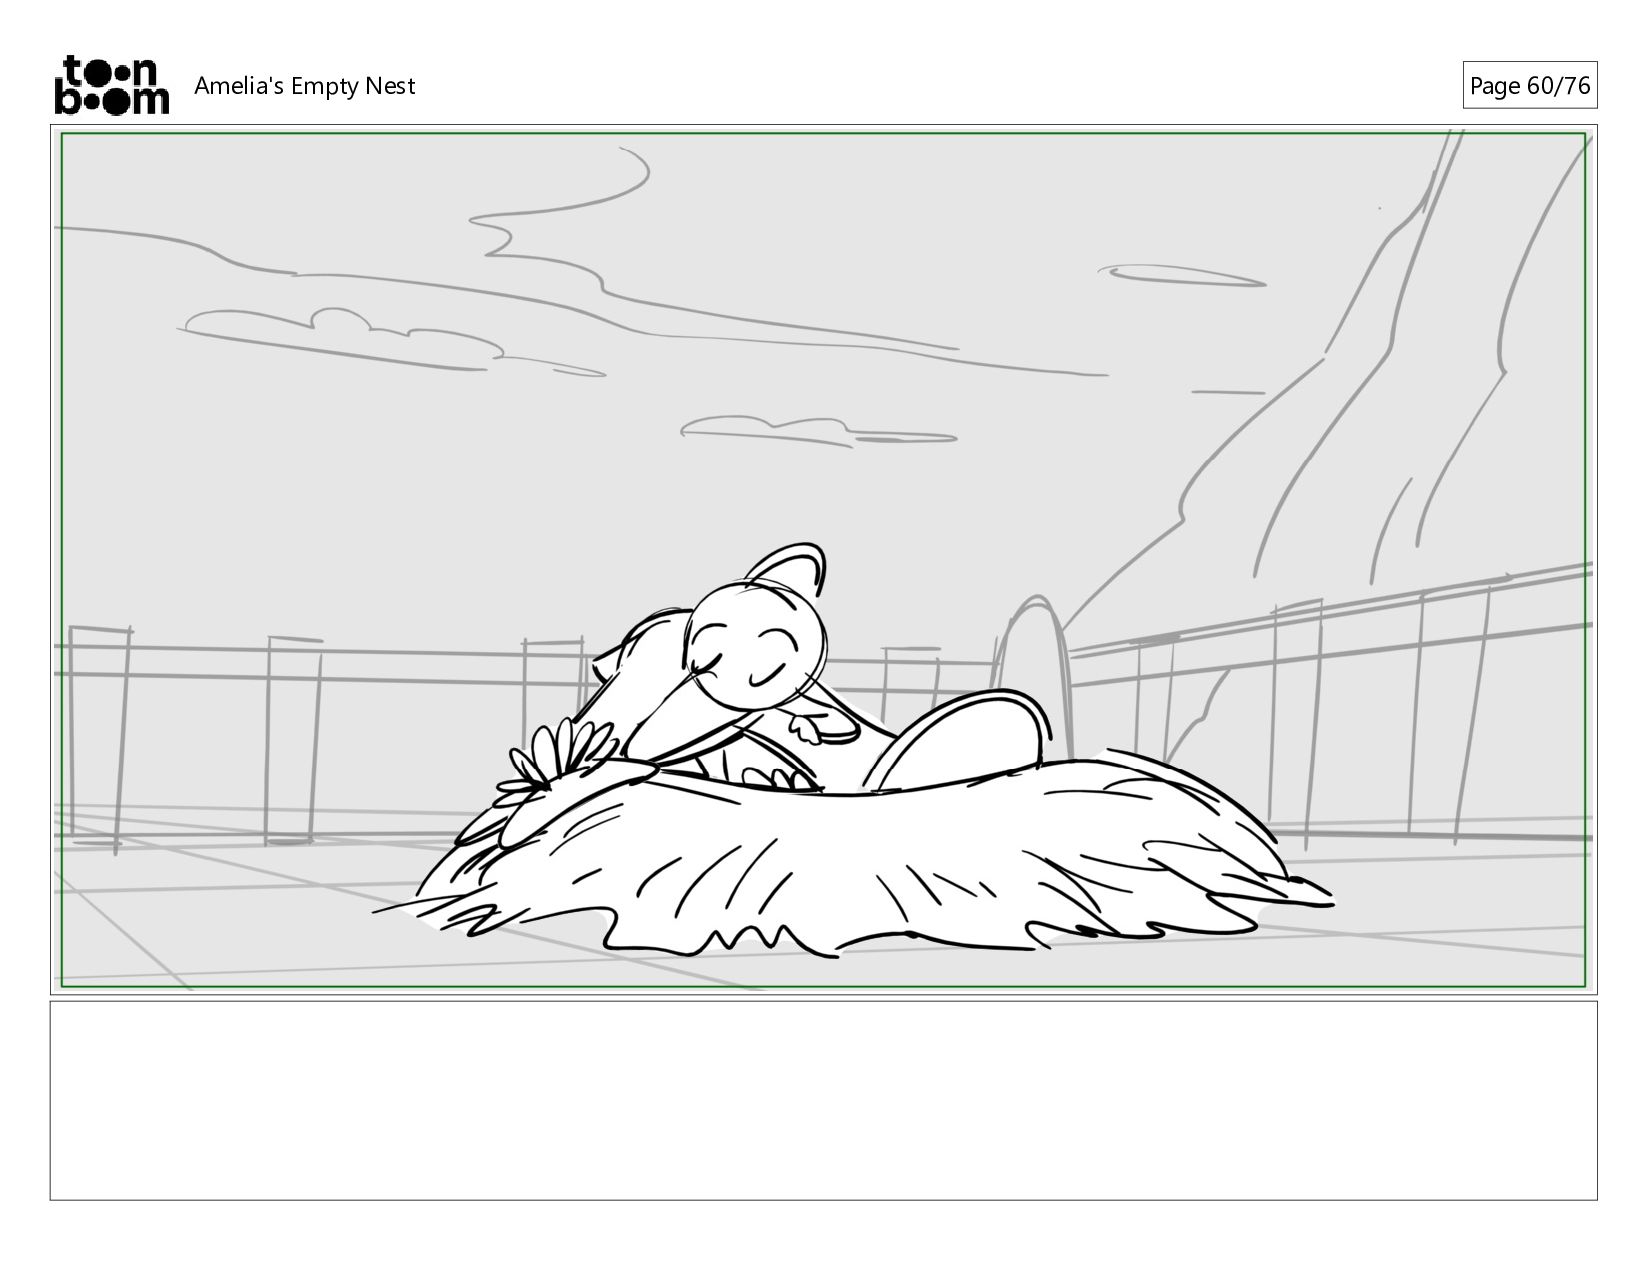The height and width of the screenshot is (1275, 1650).
Task: Click the "Page 60/76" page indicator
Action: tap(1529, 86)
